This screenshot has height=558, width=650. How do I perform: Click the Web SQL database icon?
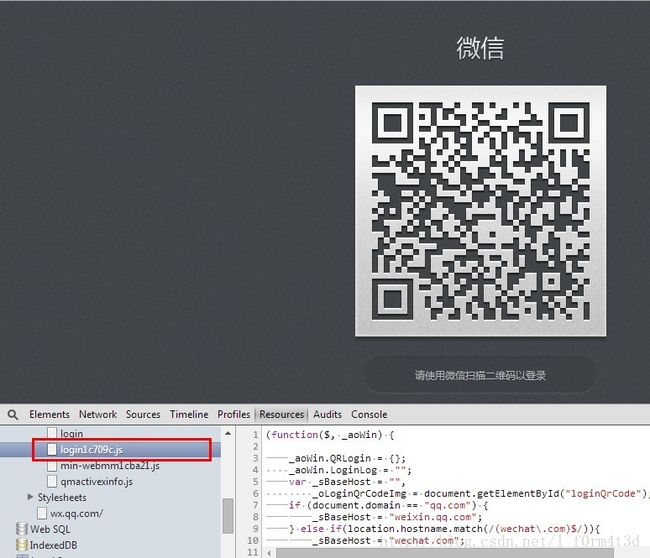(22, 529)
